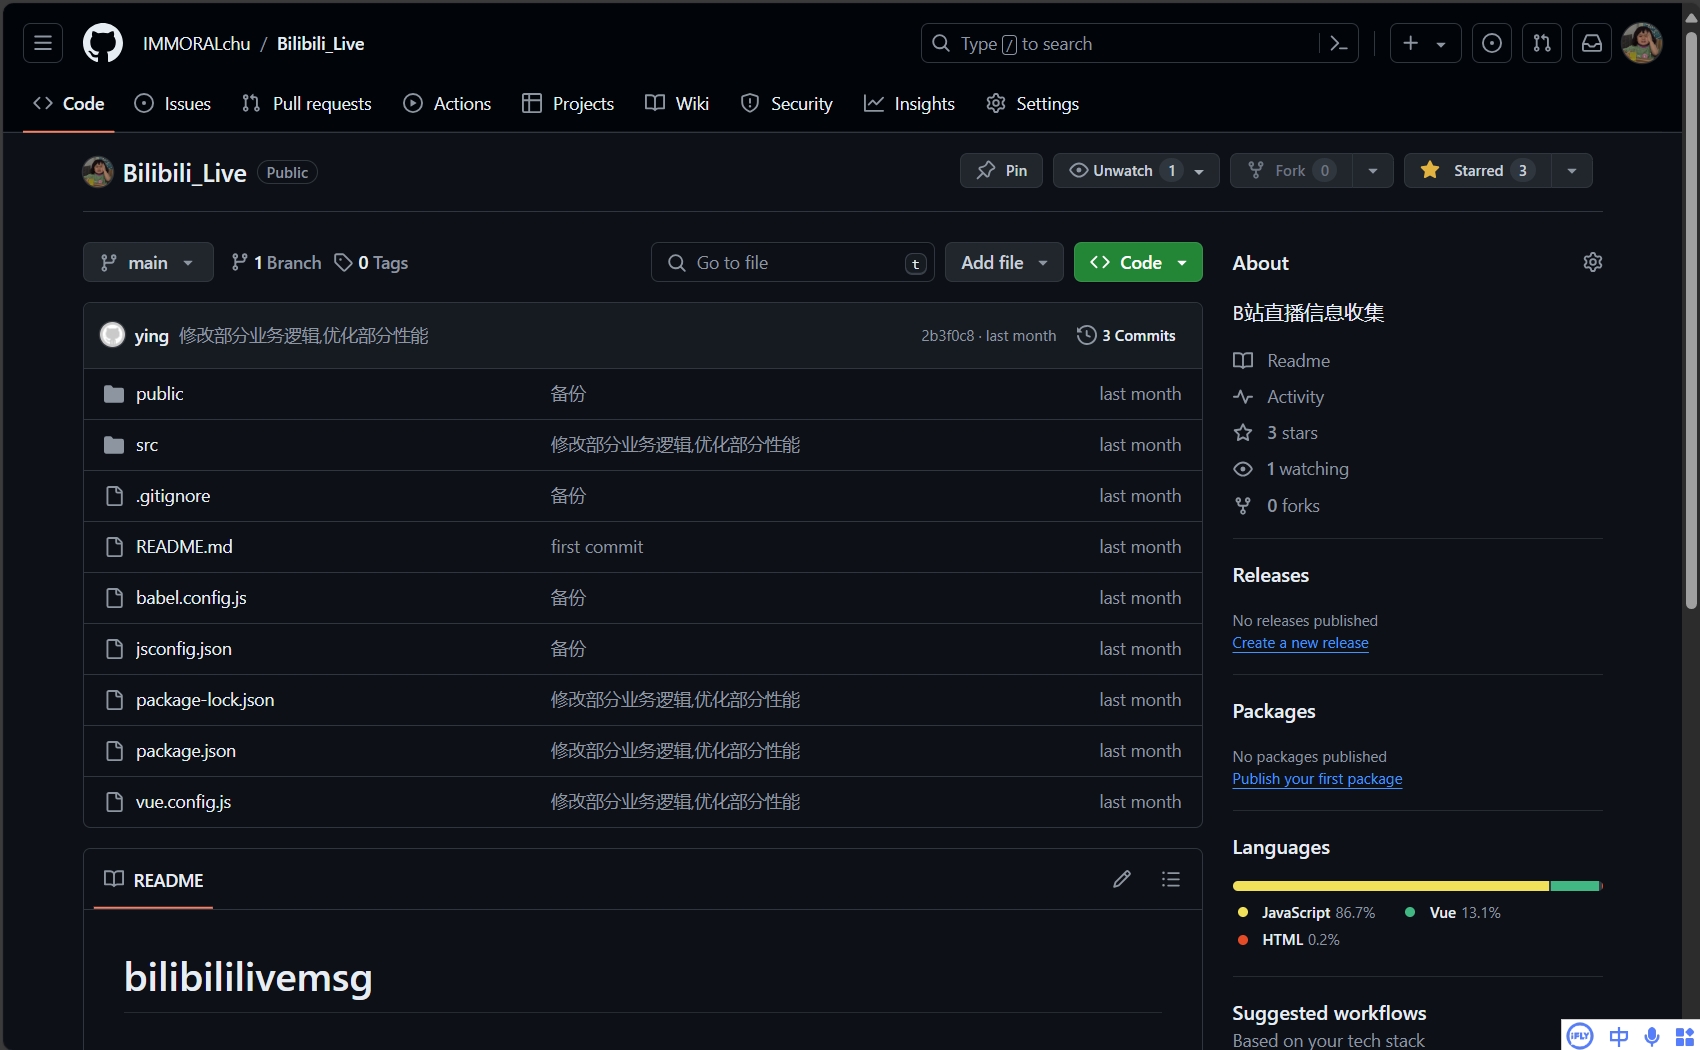Image resolution: width=1700 pixels, height=1050 pixels.
Task: Switch to the Projects tab
Action: point(568,103)
